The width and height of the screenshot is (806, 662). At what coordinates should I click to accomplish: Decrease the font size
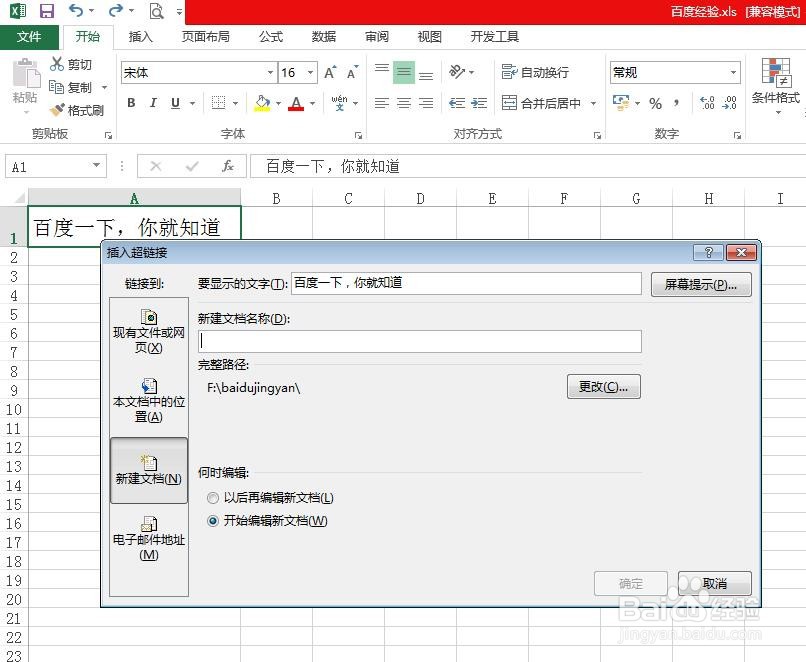[352, 72]
